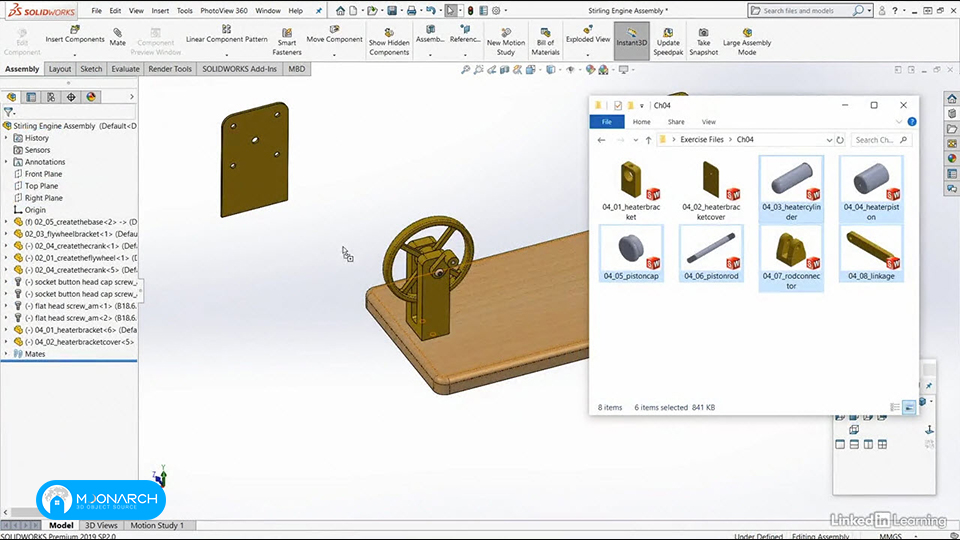The width and height of the screenshot is (960, 540).
Task: Refresh the Ch04 folder view
Action: pos(840,140)
